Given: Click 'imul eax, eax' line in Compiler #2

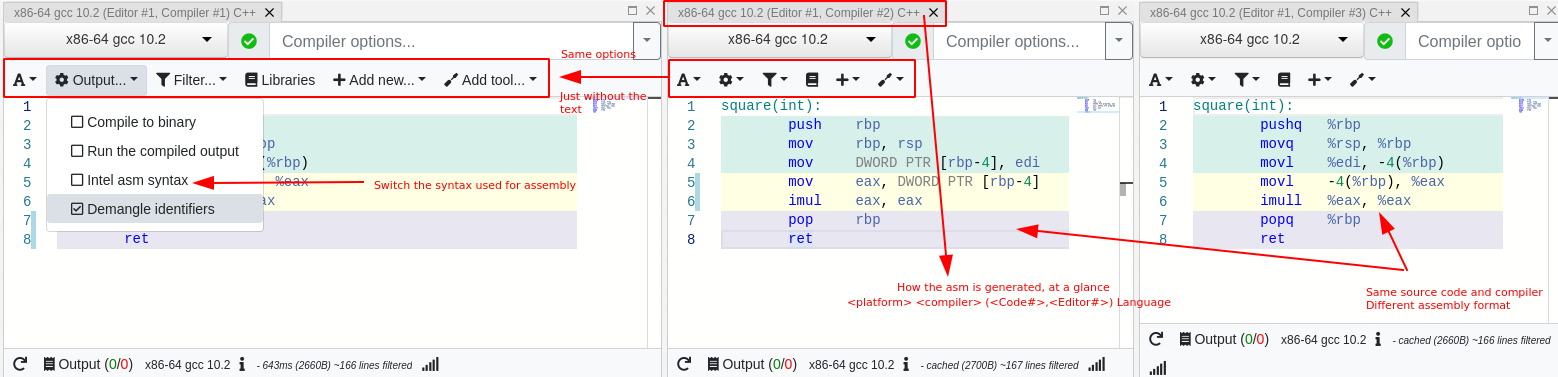Looking at the screenshot, I should click(895, 201).
